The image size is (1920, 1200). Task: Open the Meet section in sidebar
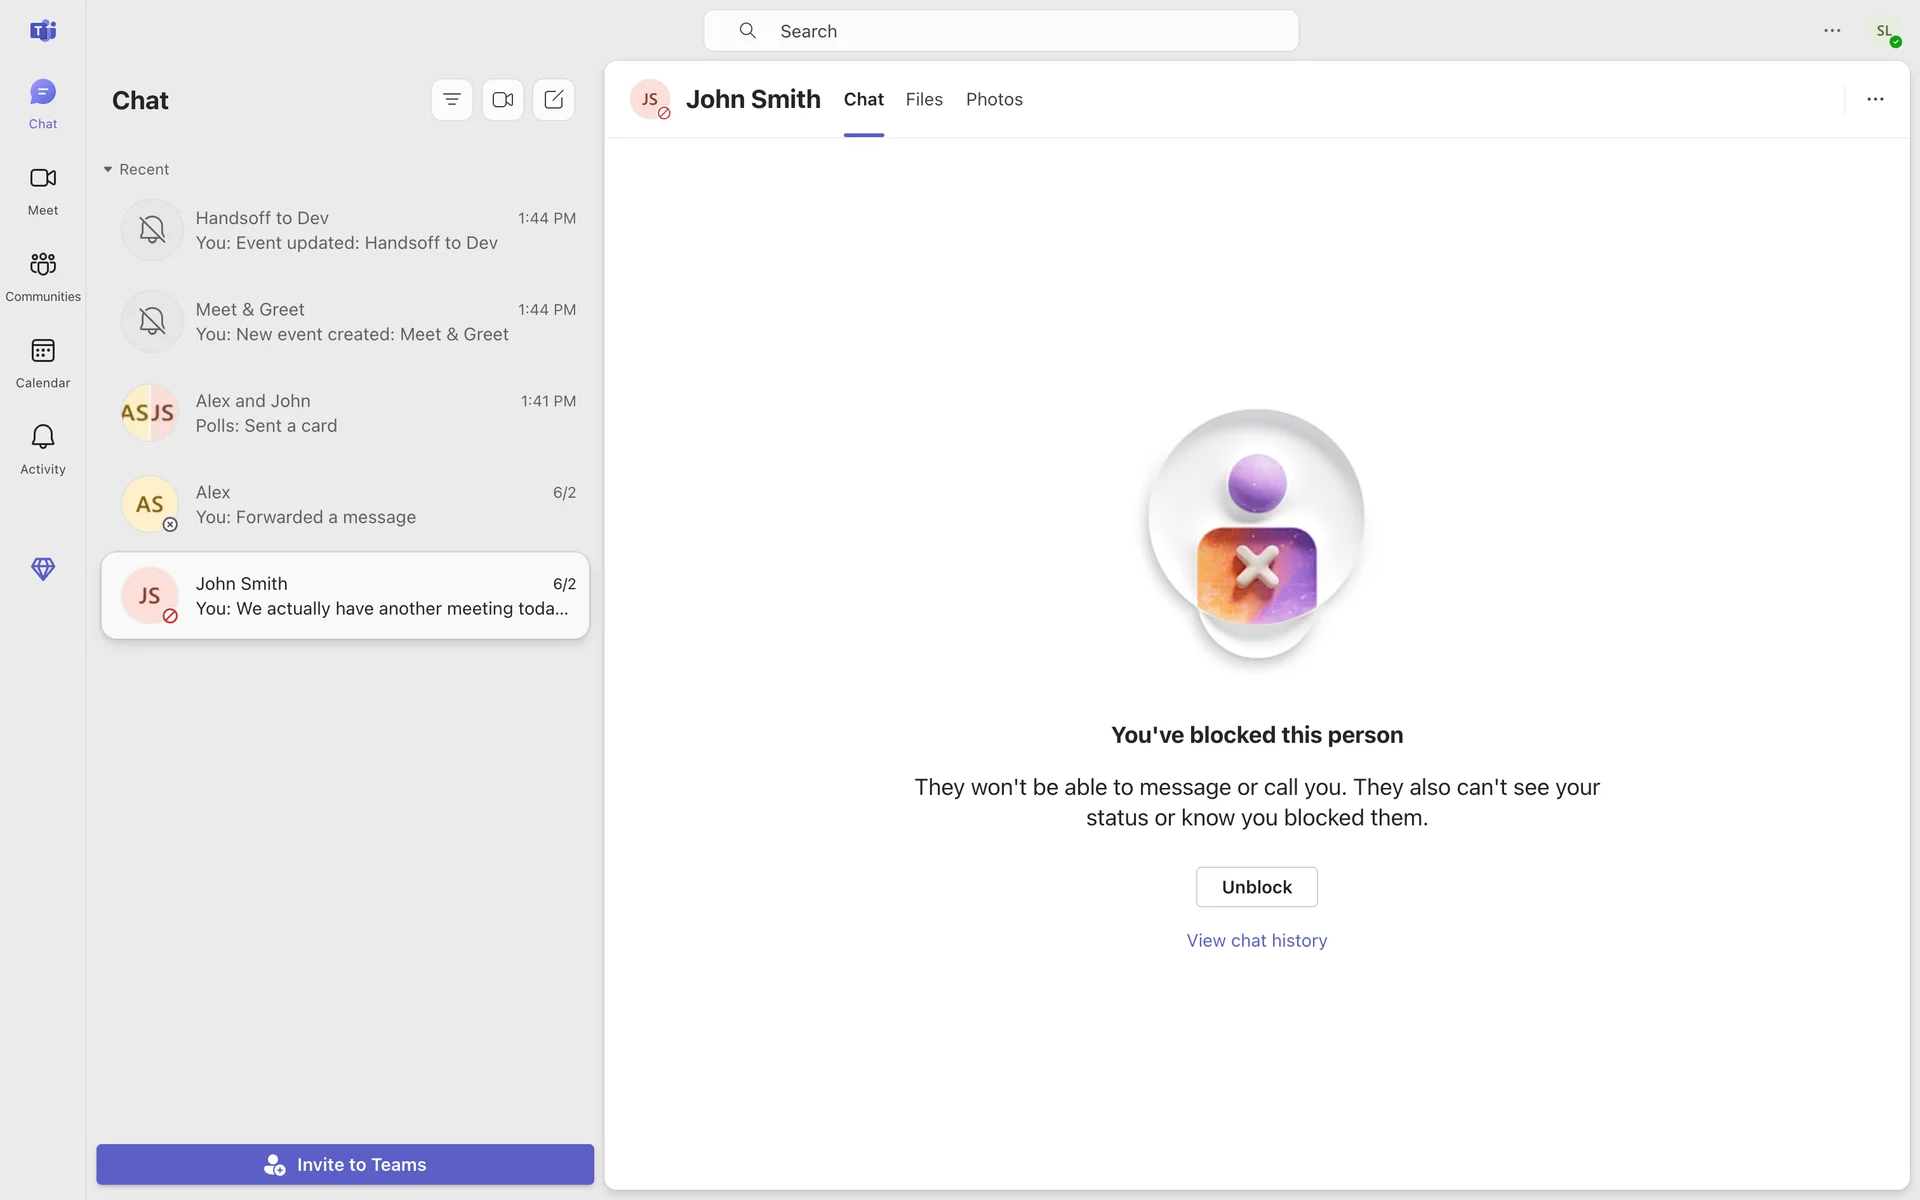[x=43, y=190]
